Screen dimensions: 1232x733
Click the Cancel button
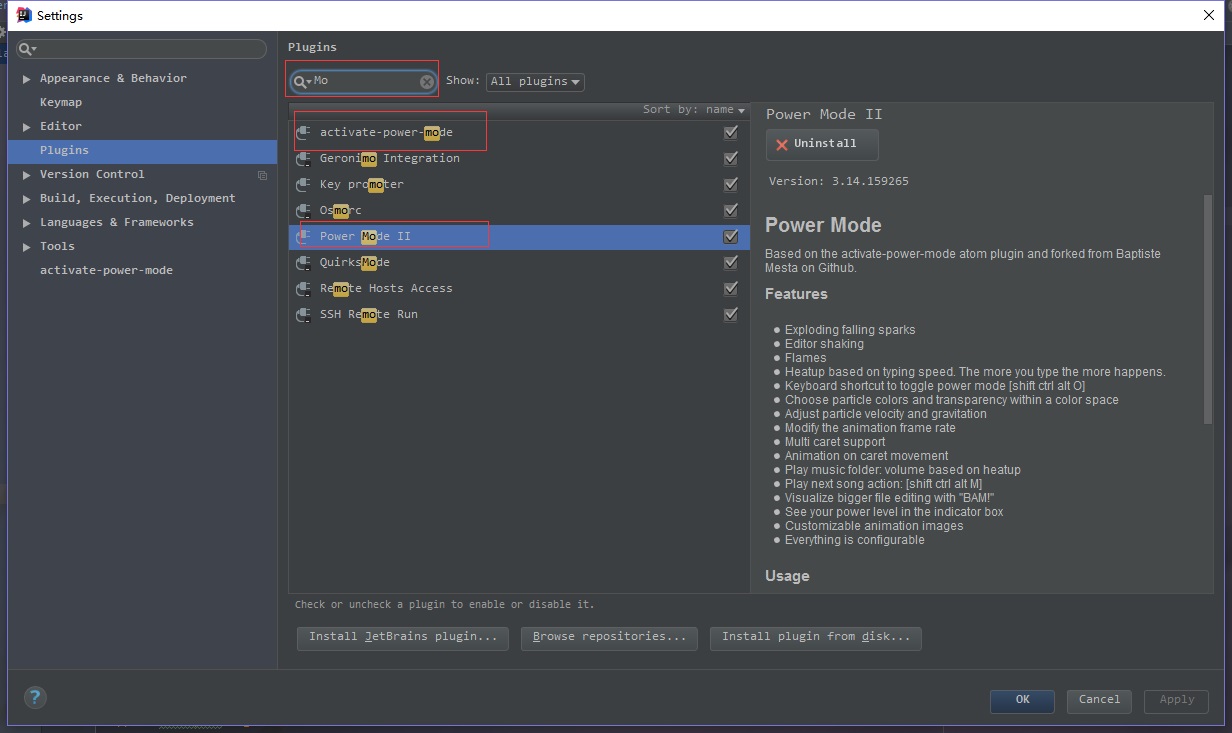(1099, 700)
